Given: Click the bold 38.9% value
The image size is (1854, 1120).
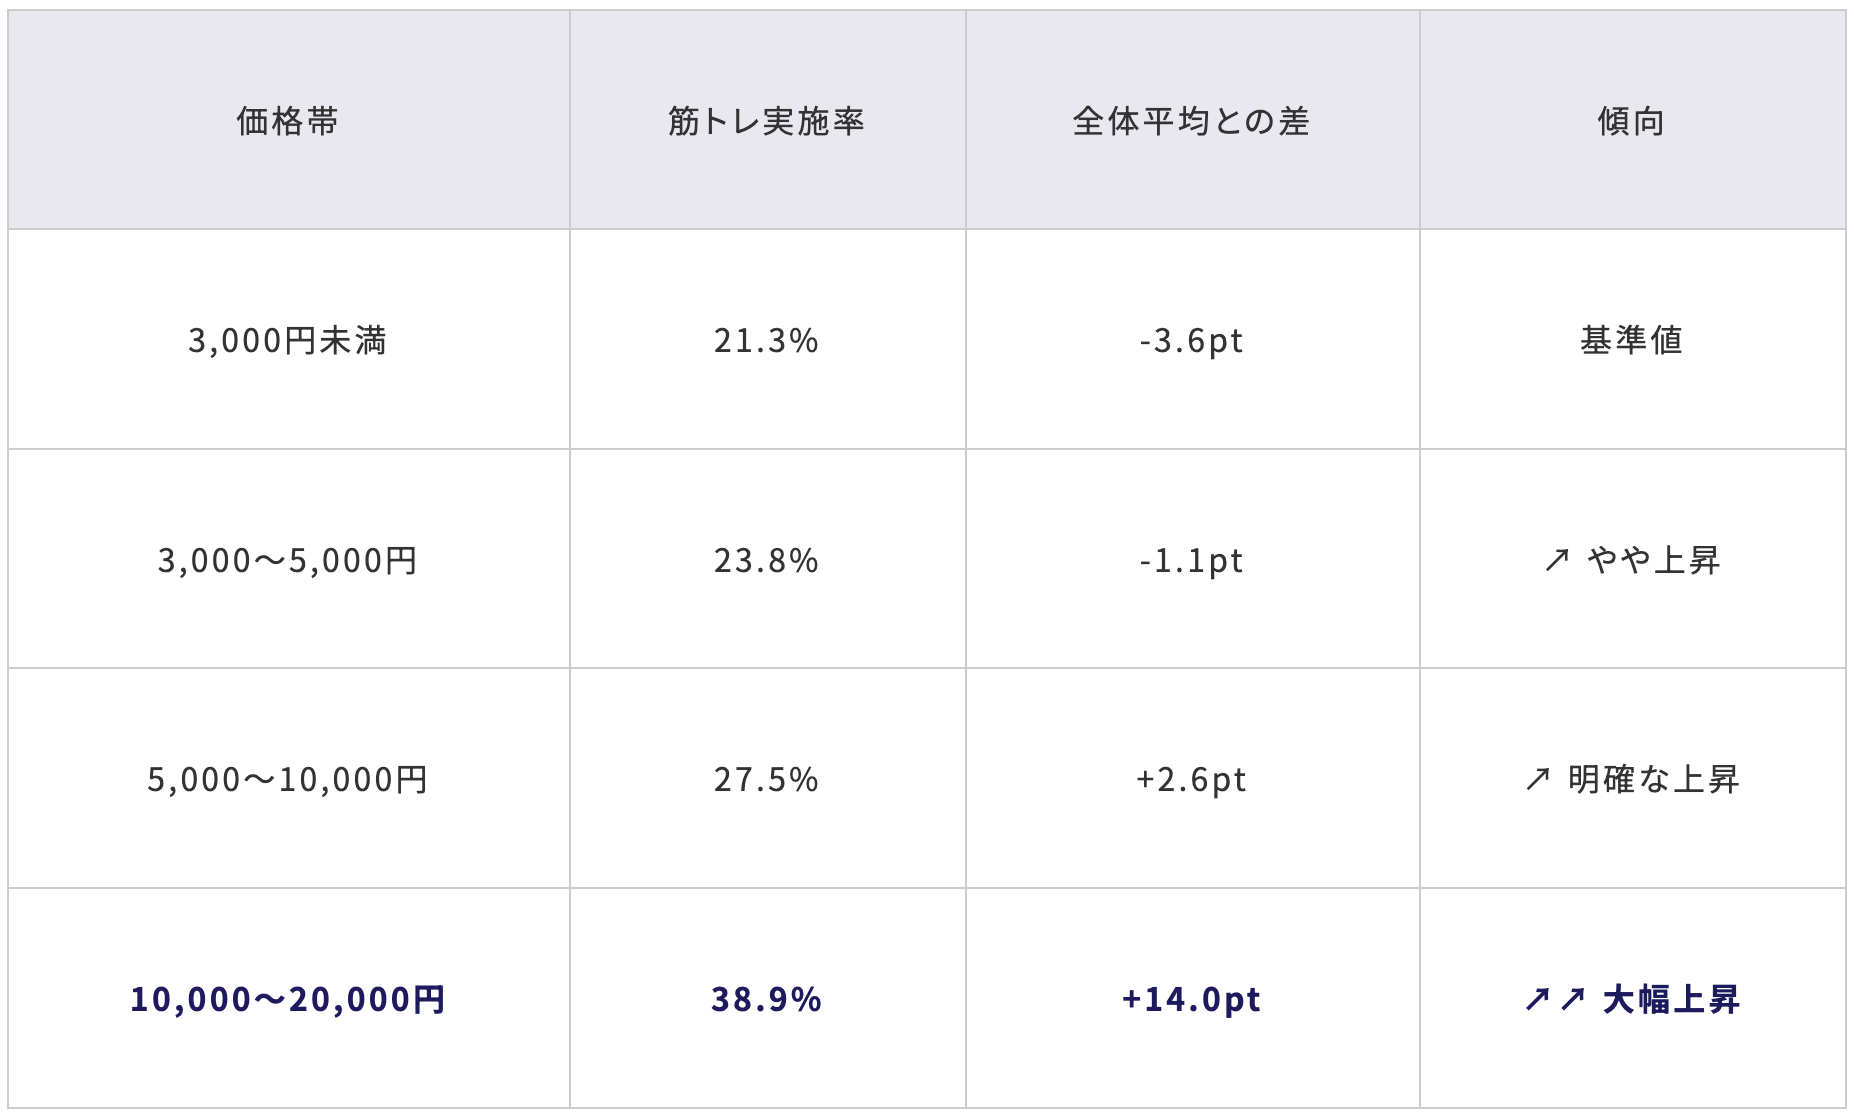Looking at the screenshot, I should pos(766,999).
